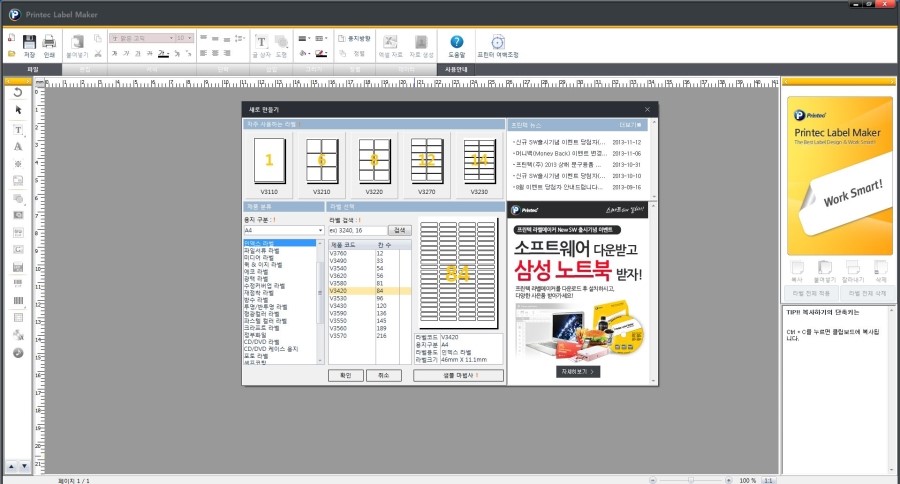
Task: Select product code V3490 row
Action: 370,261
